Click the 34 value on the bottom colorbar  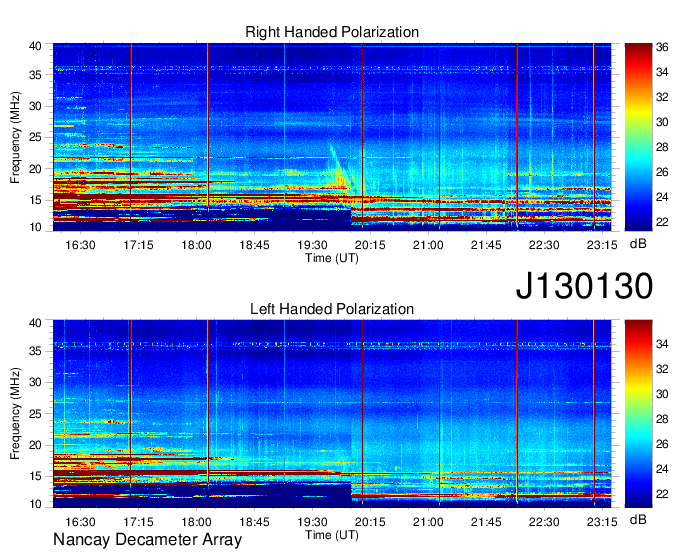[x=662, y=344]
